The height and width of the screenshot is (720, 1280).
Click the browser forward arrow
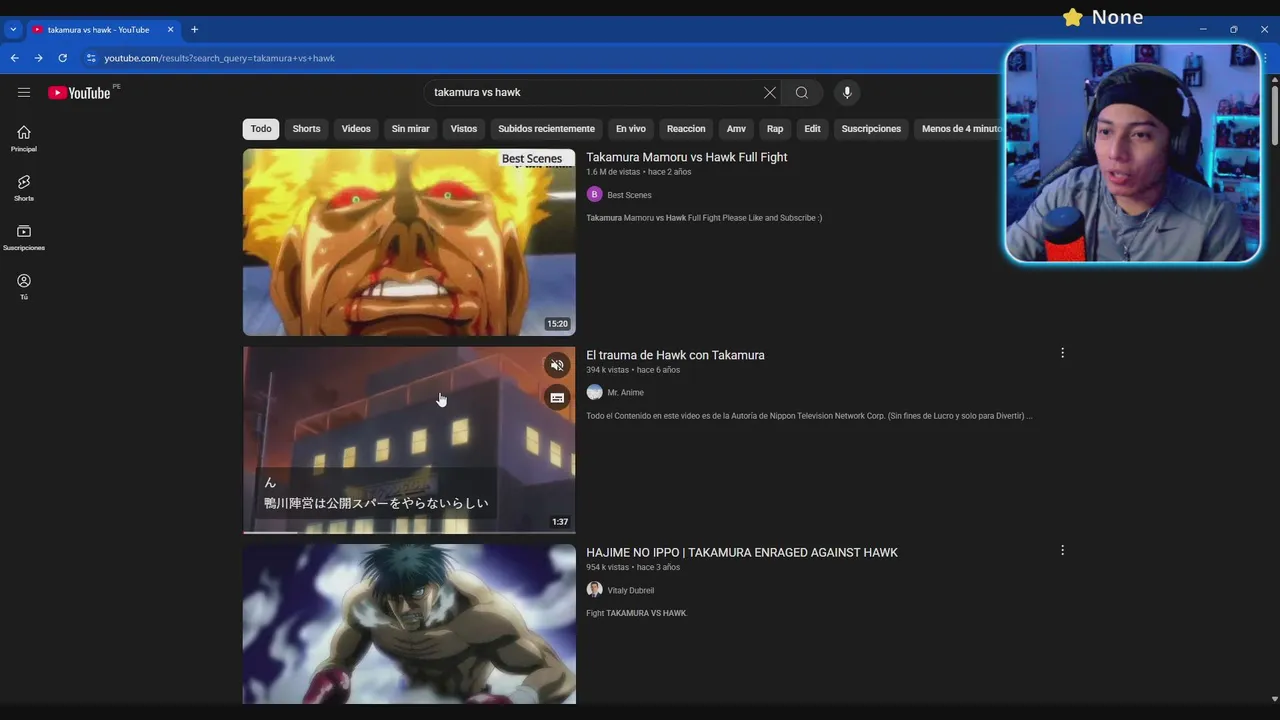tap(38, 58)
